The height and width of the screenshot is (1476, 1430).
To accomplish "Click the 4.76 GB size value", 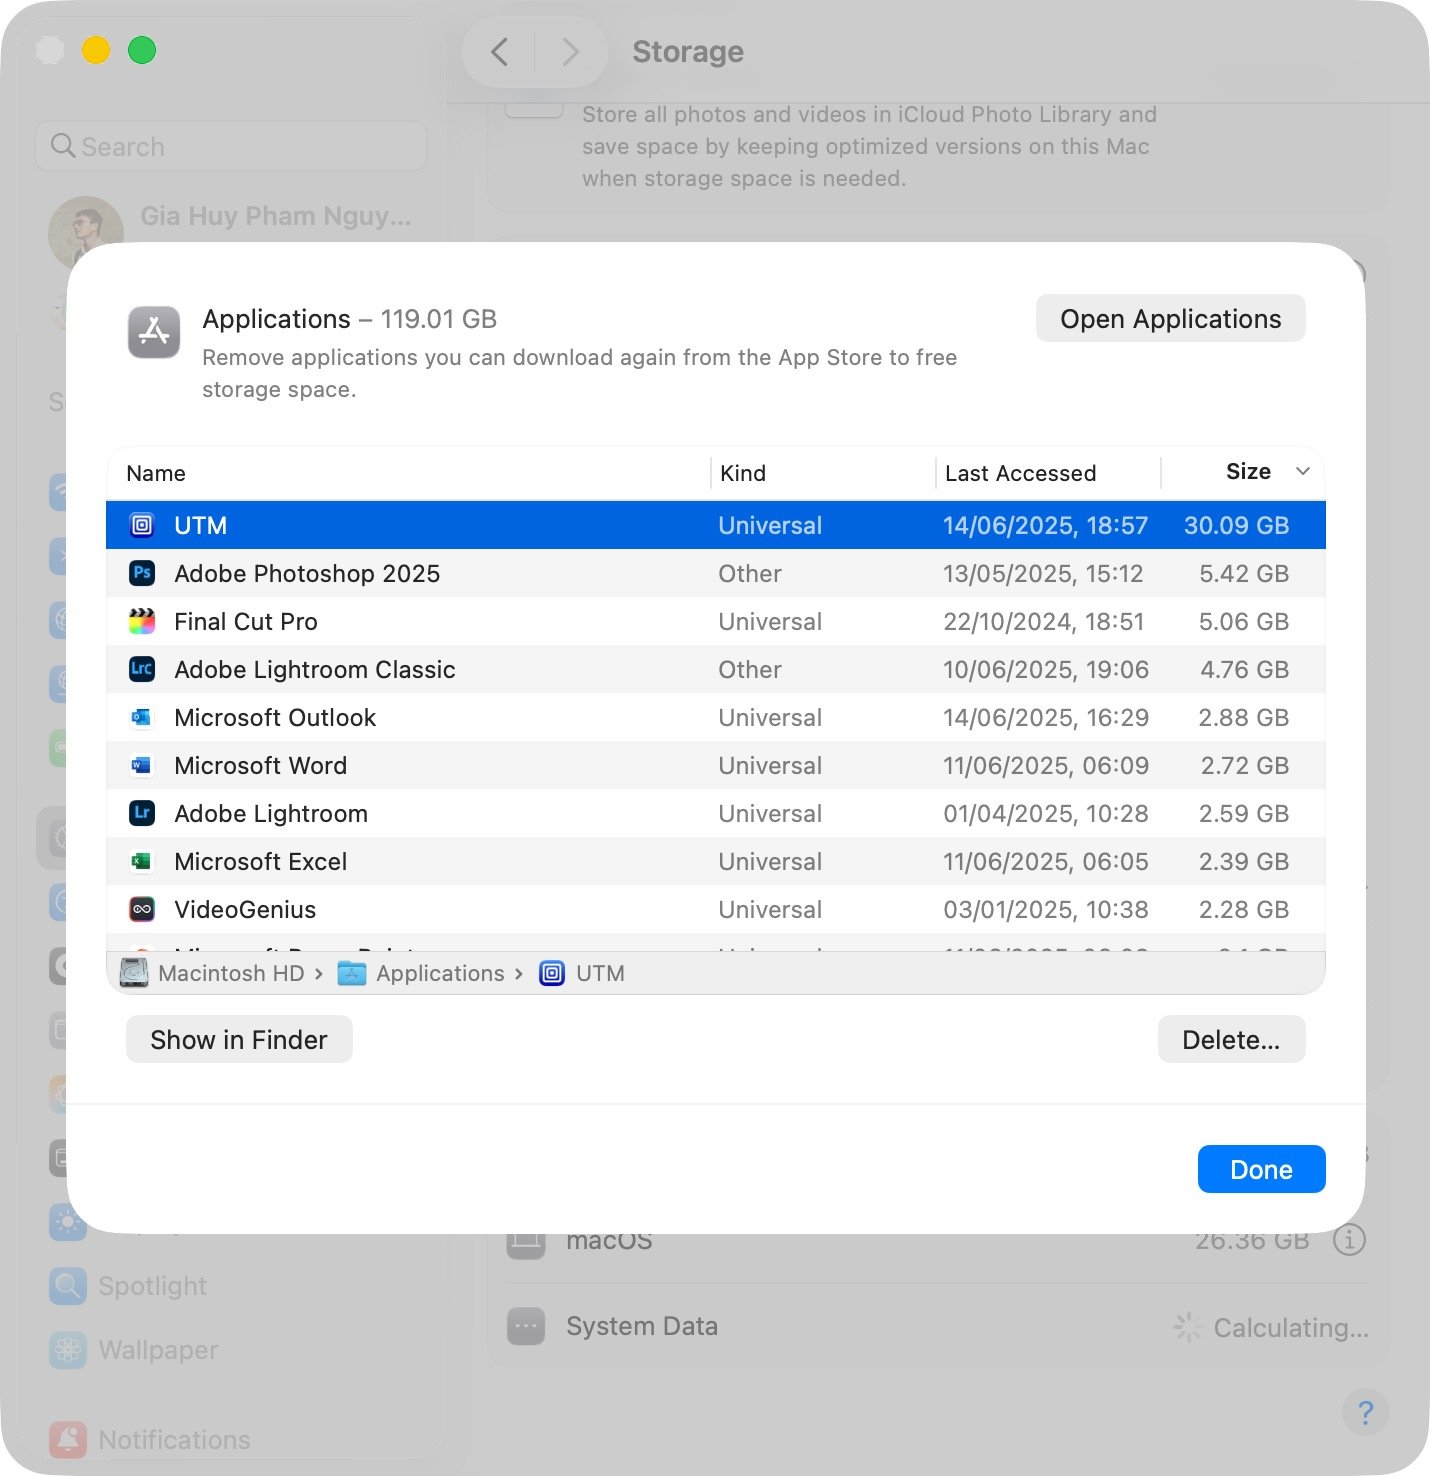I will pyautogui.click(x=1244, y=669).
